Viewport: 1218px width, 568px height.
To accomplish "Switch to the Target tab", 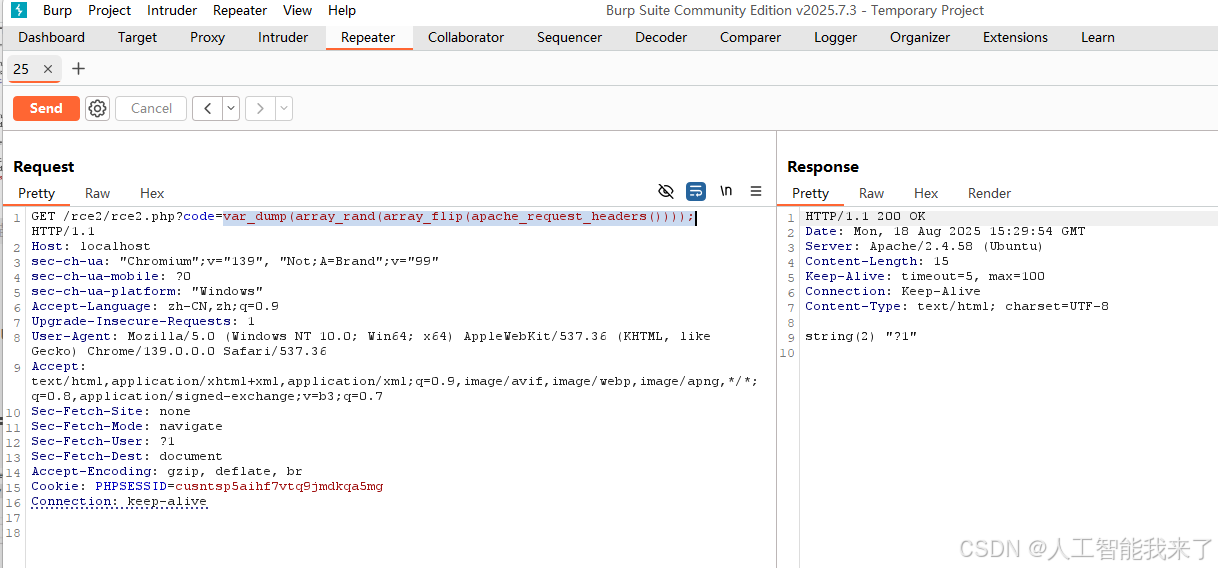I will tap(137, 37).
